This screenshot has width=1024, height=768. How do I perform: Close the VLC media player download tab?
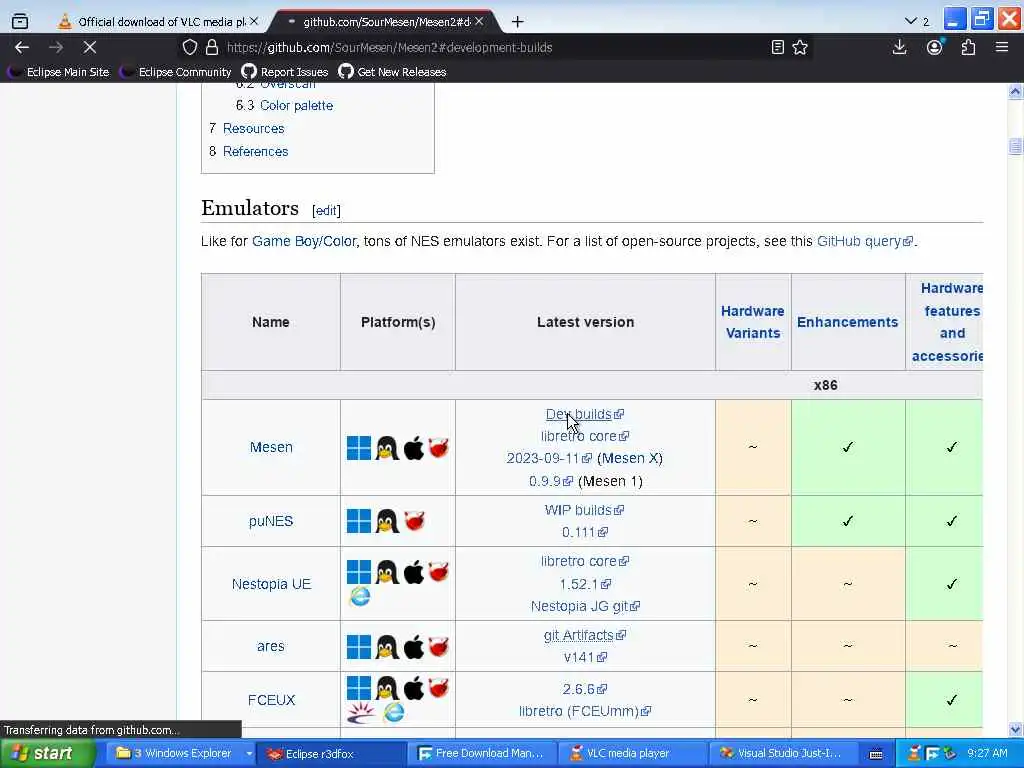pos(254,22)
